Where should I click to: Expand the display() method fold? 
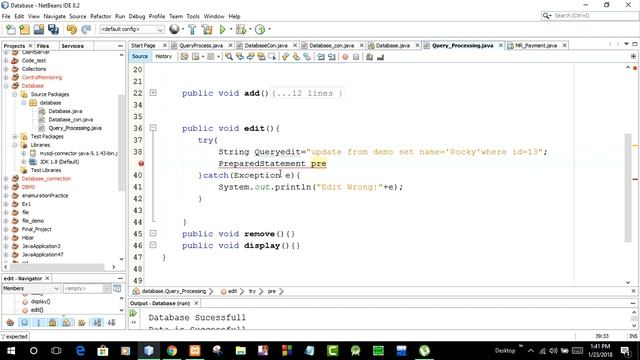pyautogui.click(x=153, y=245)
